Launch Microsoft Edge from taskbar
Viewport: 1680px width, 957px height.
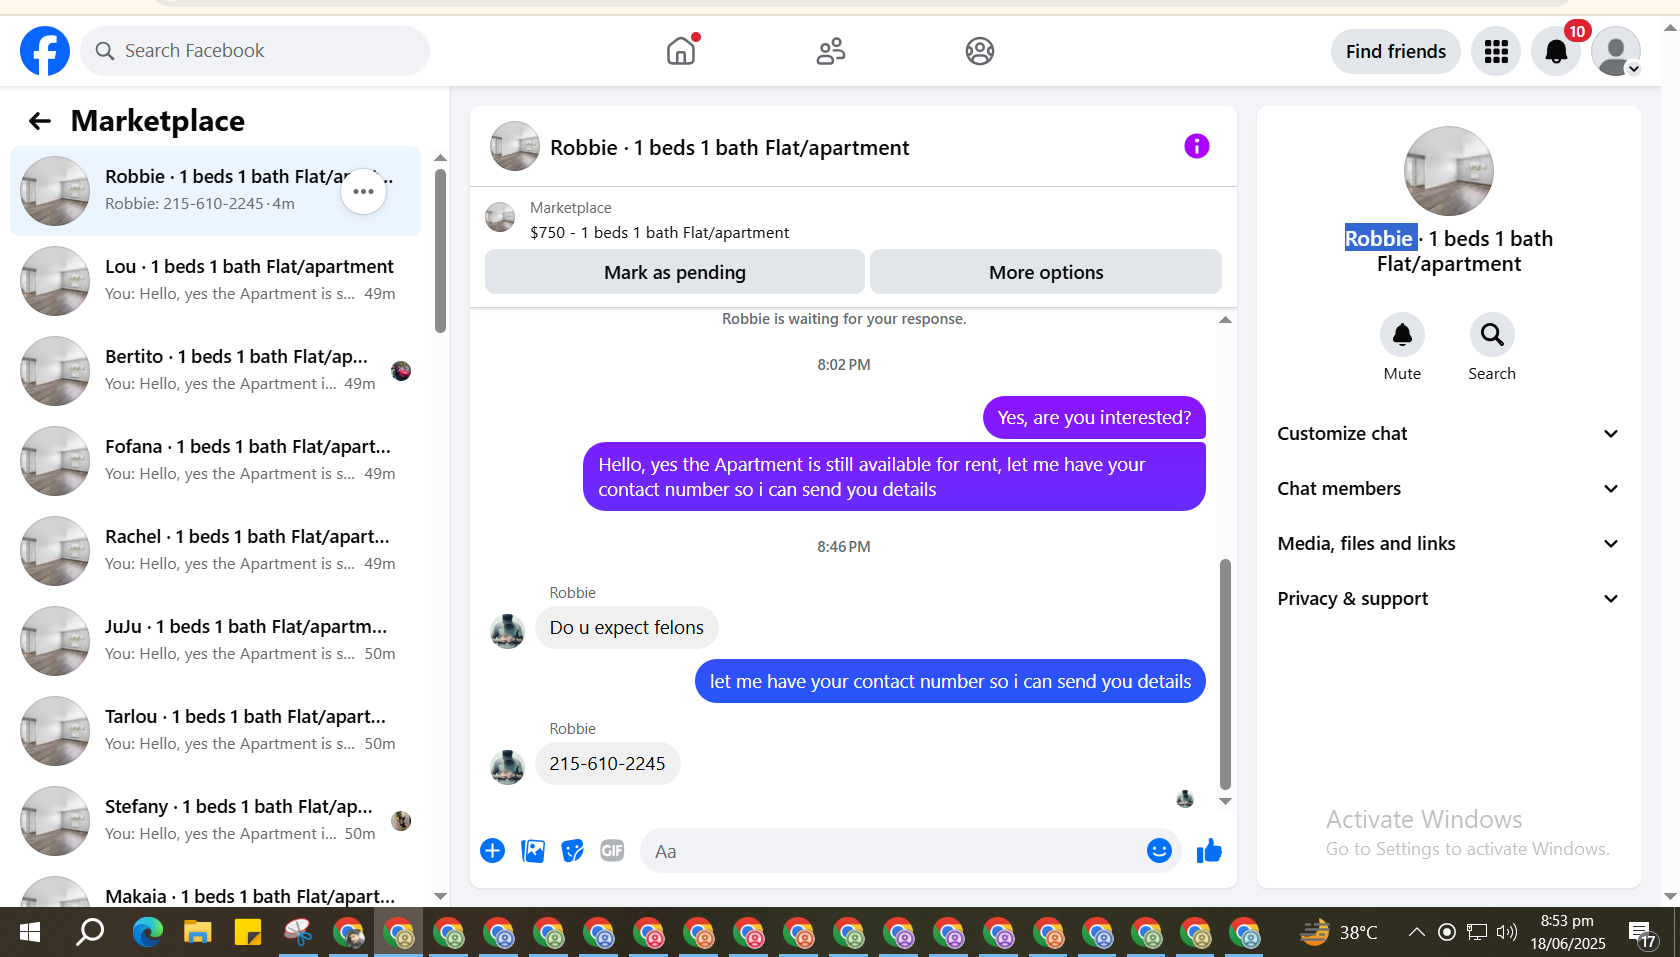pyautogui.click(x=148, y=933)
